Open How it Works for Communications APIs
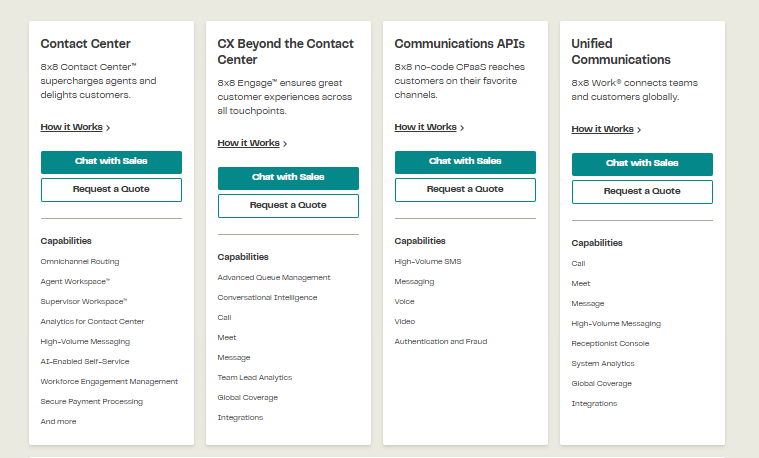 [x=429, y=127]
